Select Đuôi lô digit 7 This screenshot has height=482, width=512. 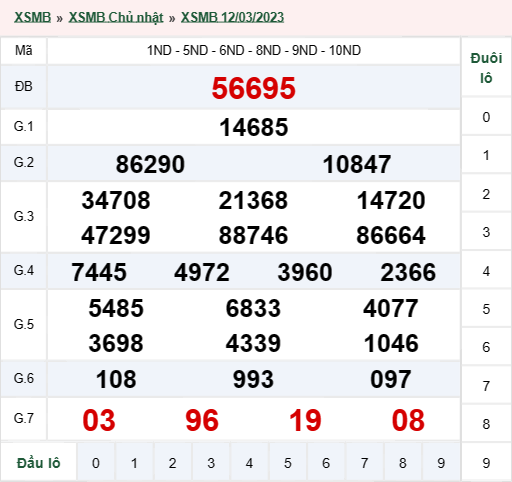pos(486,386)
